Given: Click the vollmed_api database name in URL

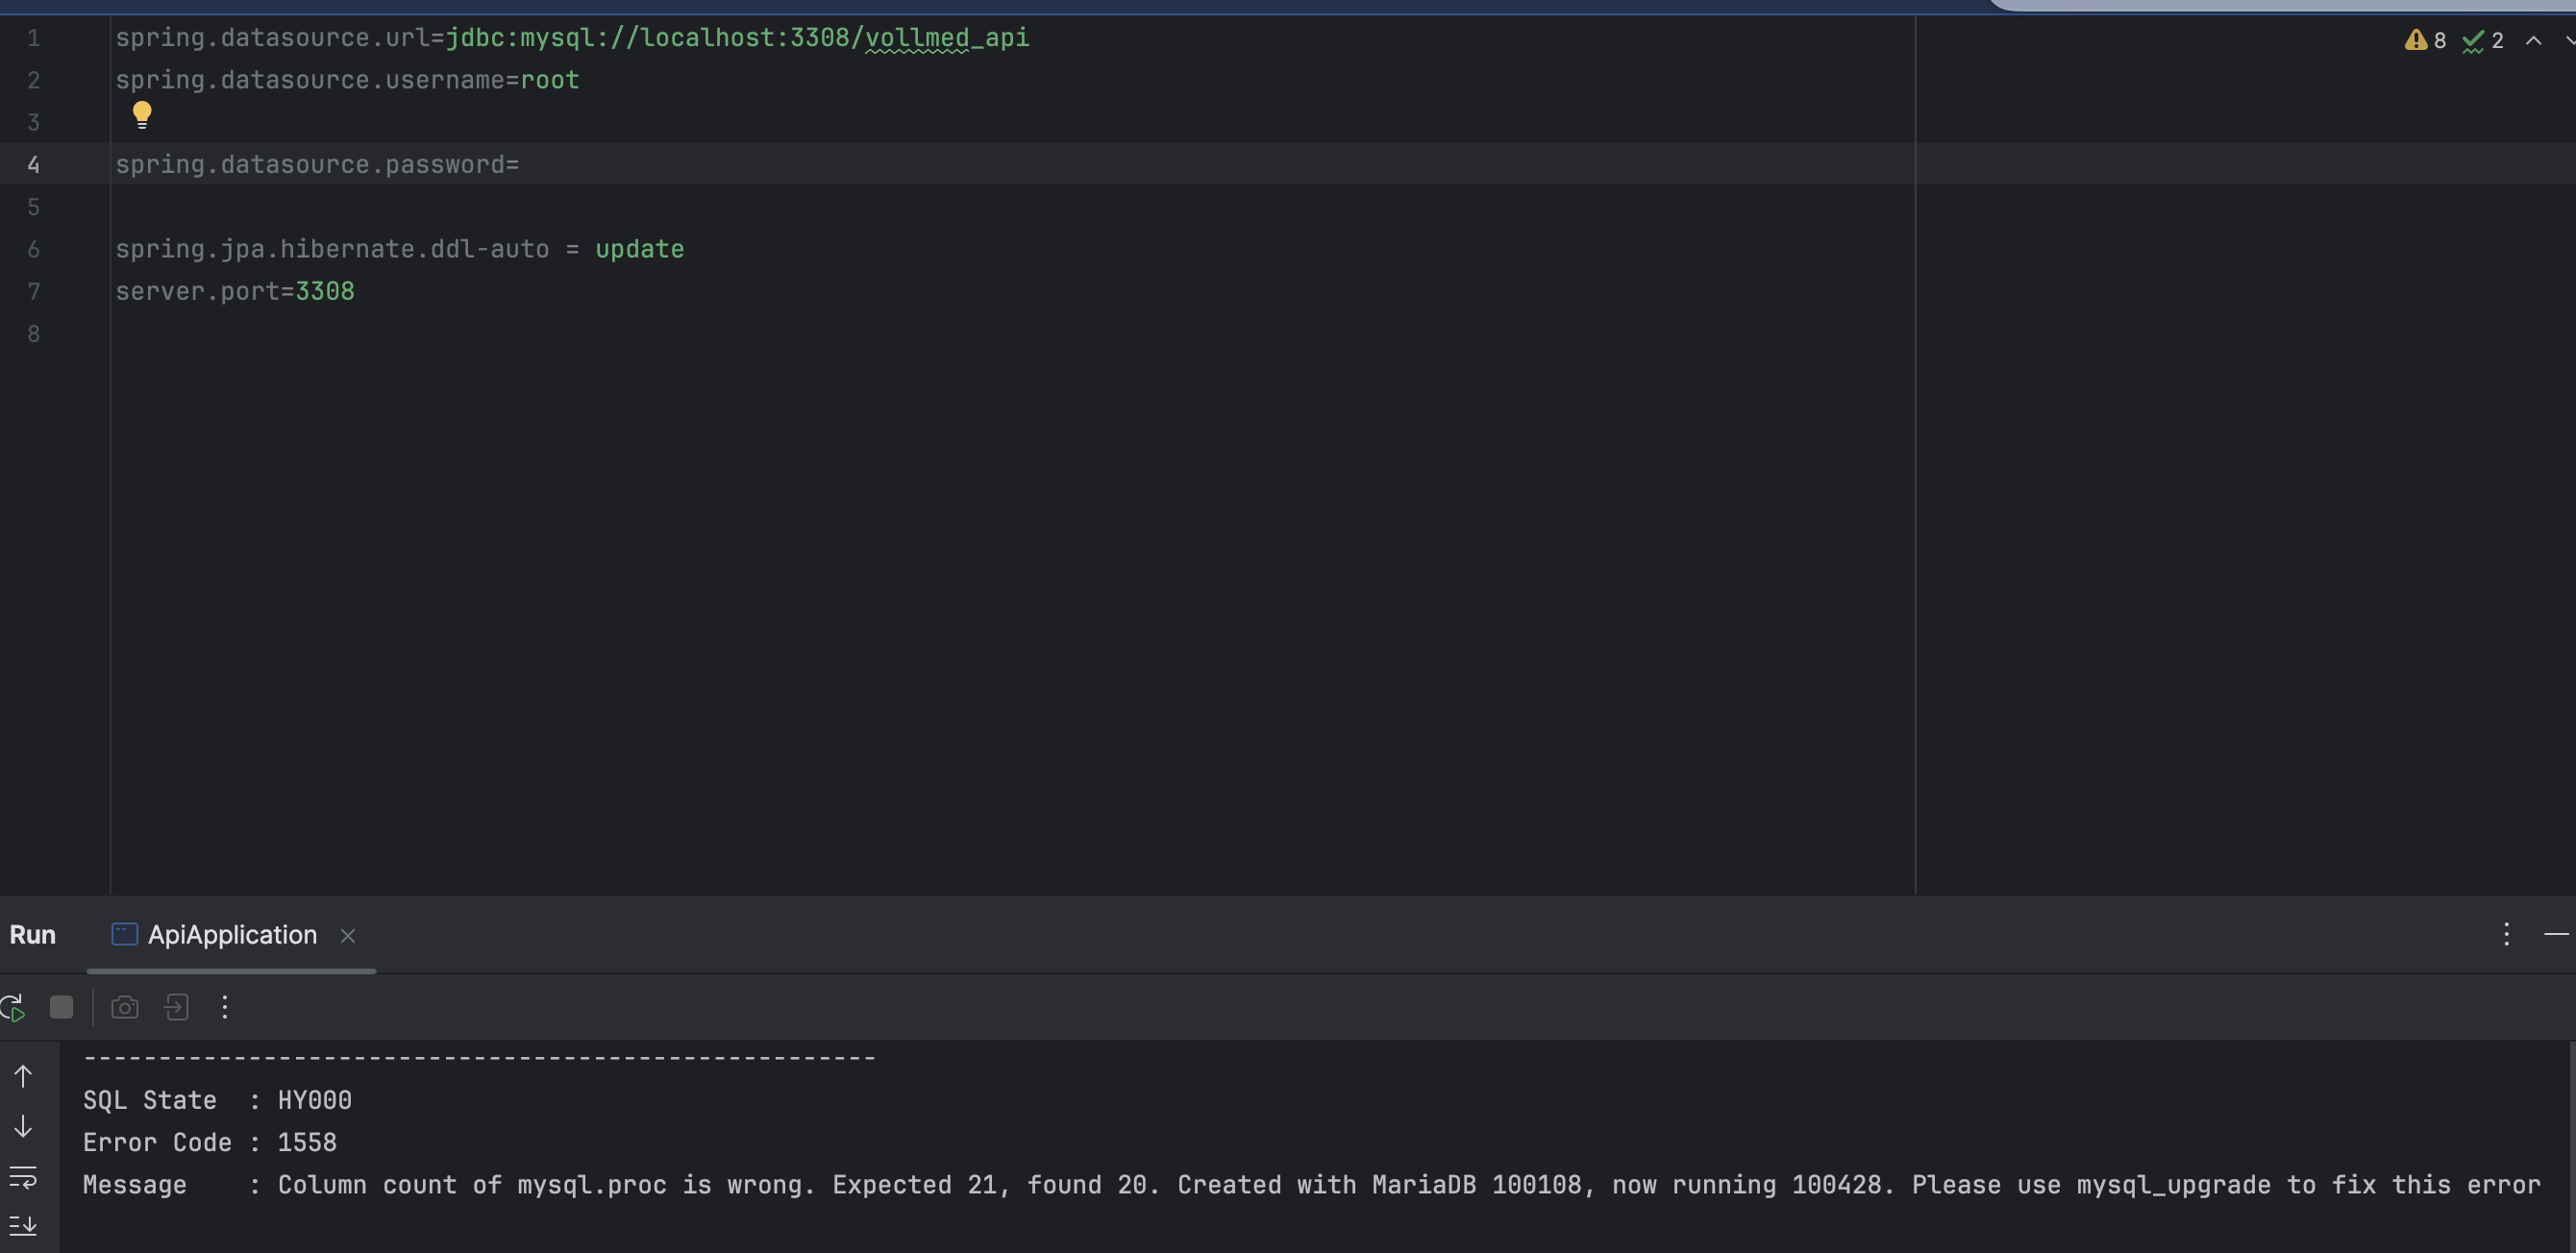Looking at the screenshot, I should pos(946,38).
